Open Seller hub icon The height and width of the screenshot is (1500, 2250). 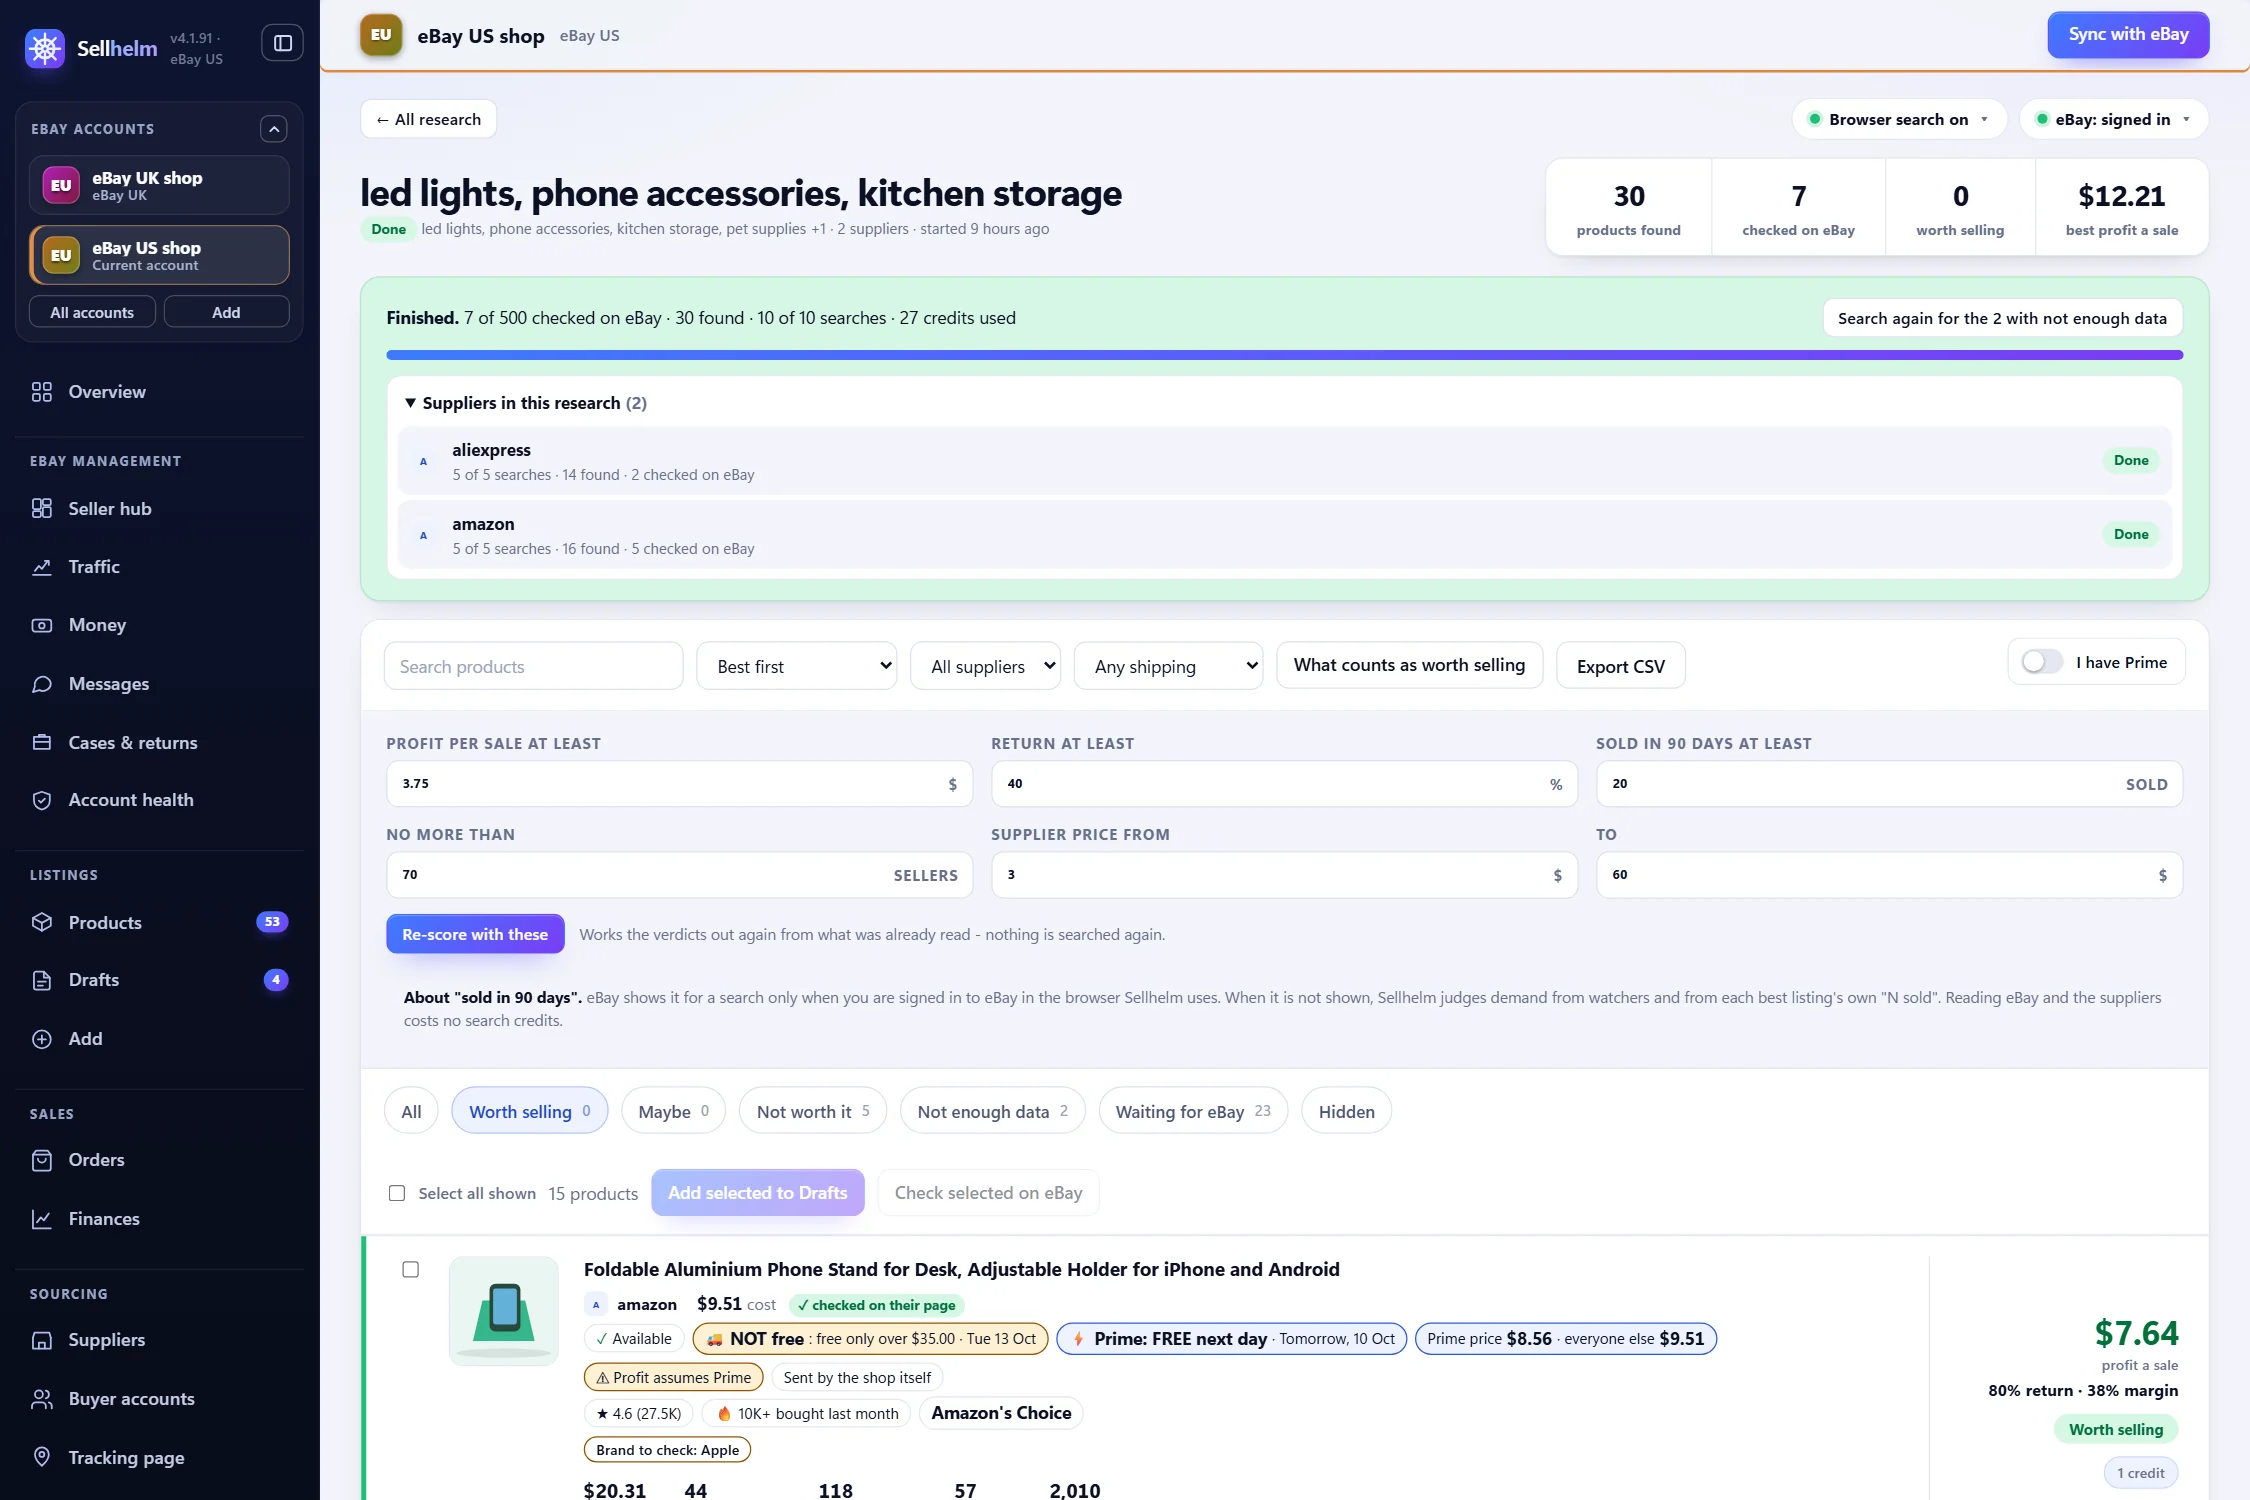point(42,509)
